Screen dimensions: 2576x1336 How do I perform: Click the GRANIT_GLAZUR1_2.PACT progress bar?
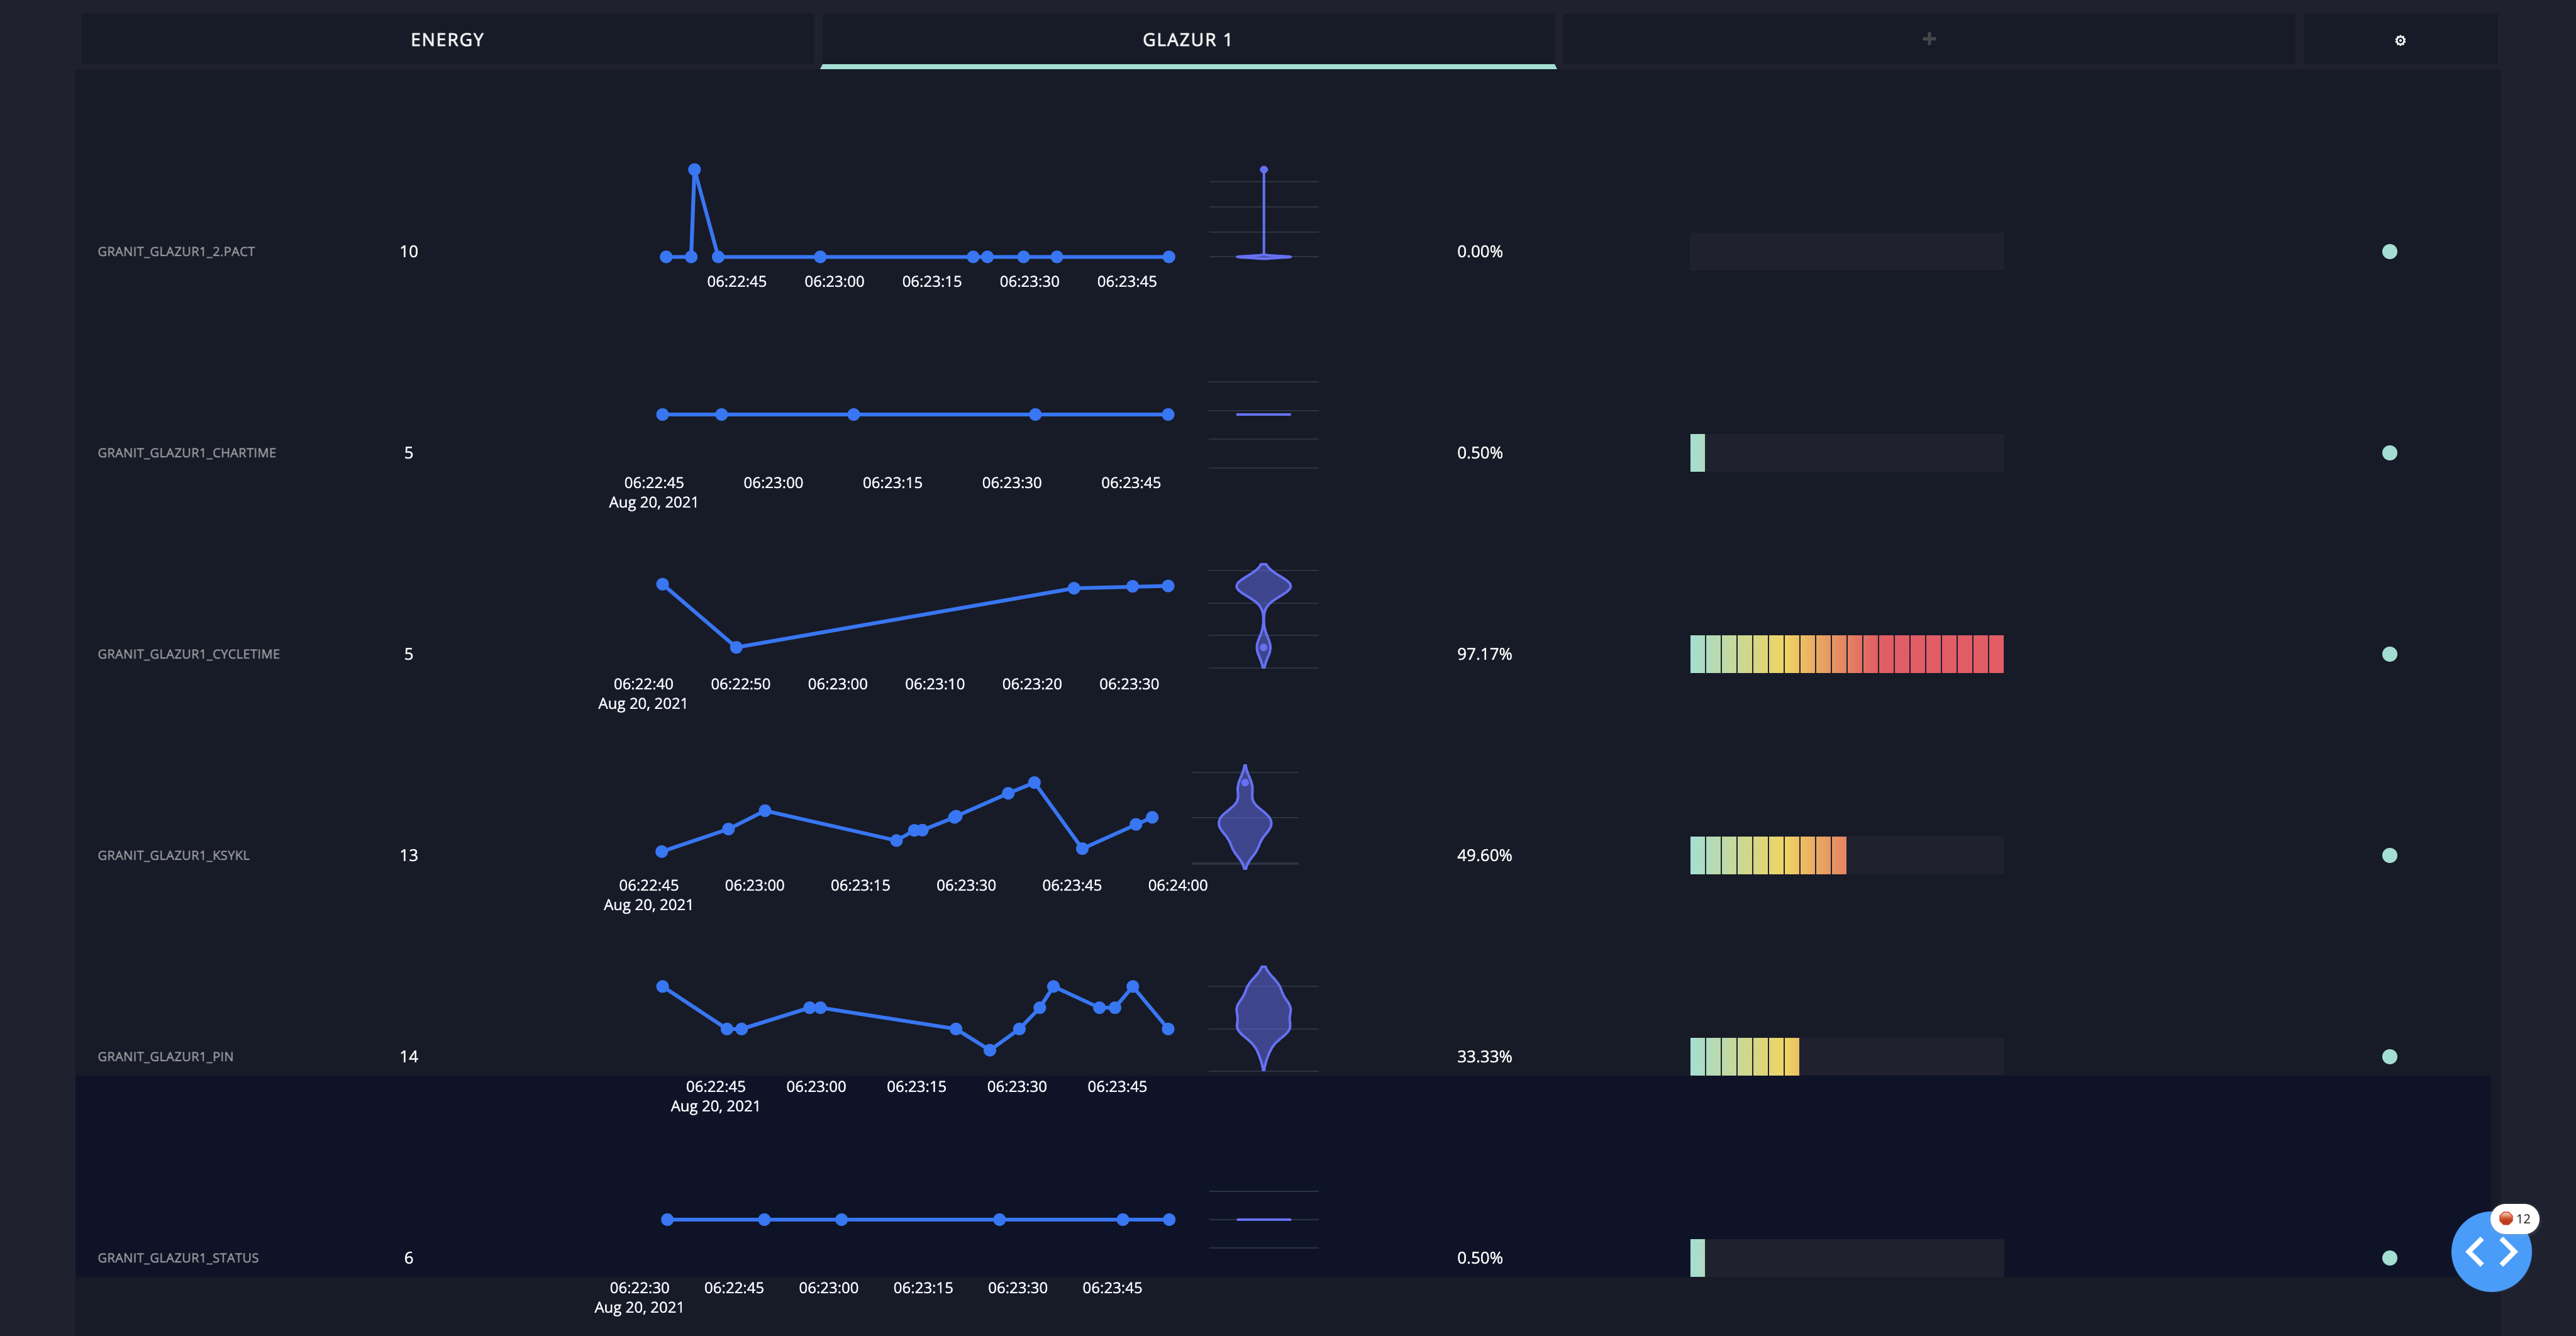1846,251
